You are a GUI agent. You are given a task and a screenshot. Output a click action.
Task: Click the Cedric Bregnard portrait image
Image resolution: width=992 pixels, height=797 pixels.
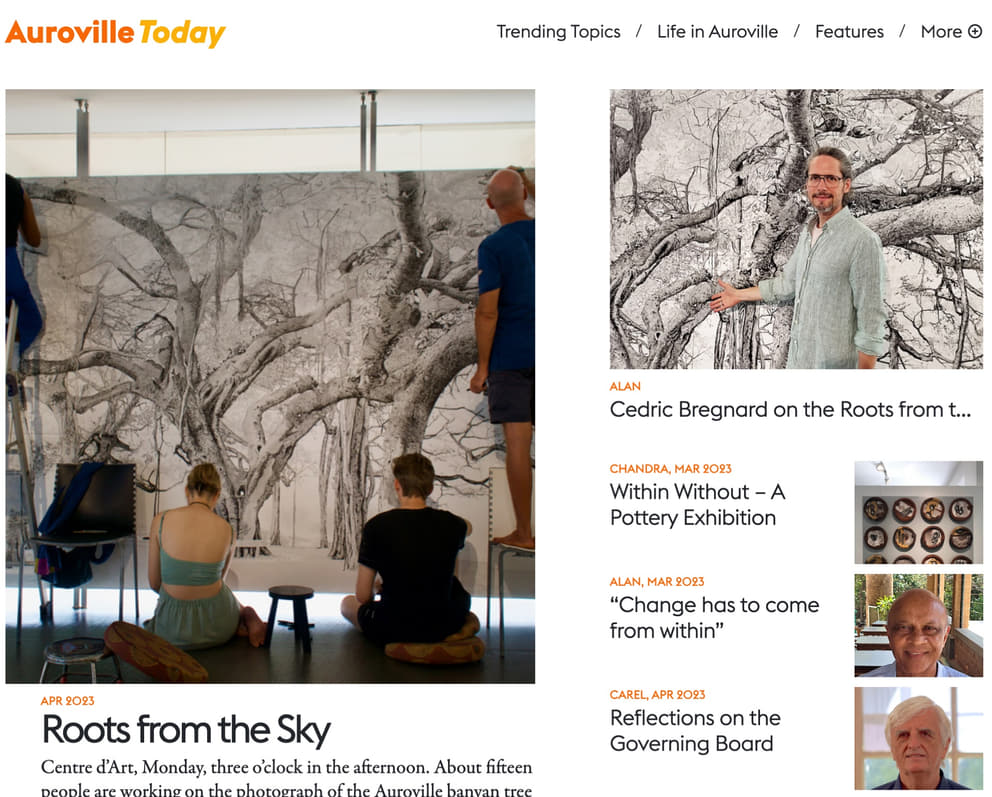[x=797, y=229]
